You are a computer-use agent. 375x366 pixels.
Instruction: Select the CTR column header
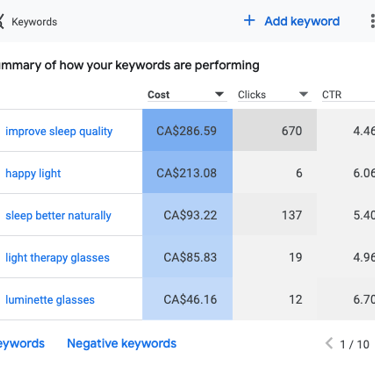click(332, 95)
